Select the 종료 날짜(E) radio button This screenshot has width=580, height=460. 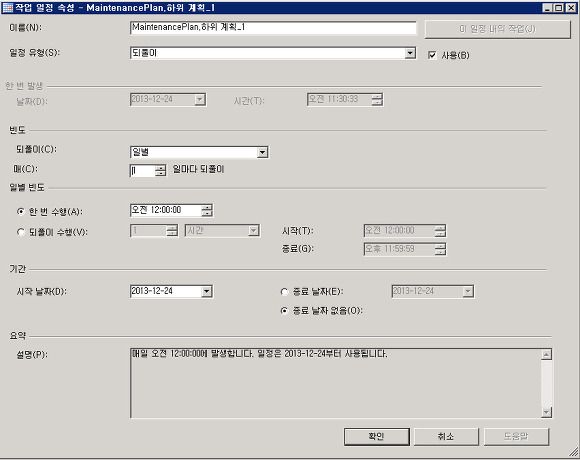(284, 292)
